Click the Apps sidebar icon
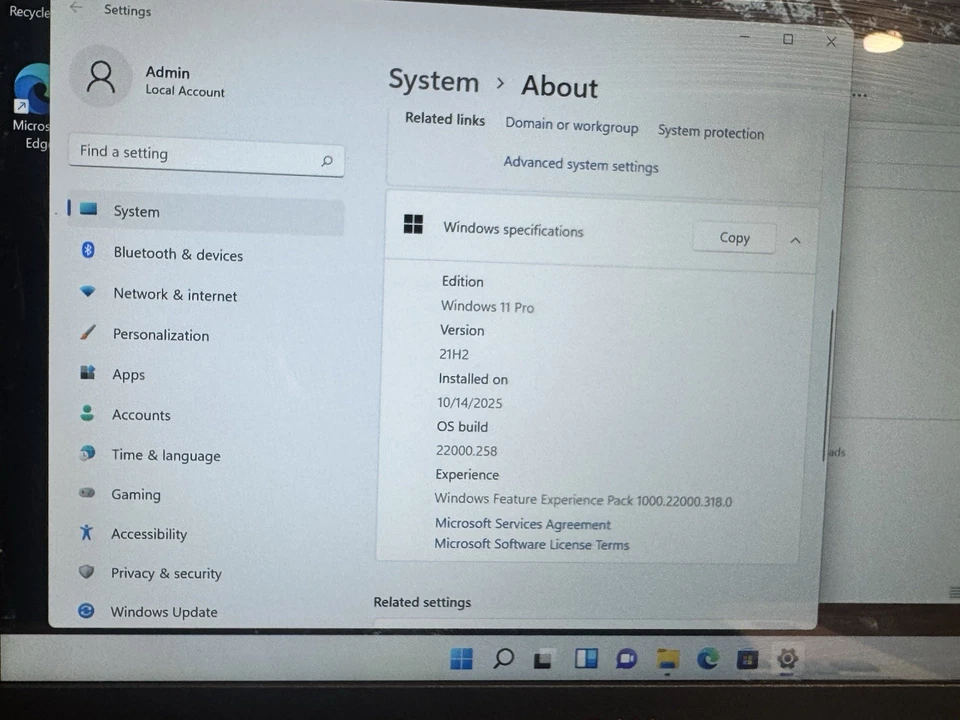This screenshot has width=960, height=720. (88, 372)
